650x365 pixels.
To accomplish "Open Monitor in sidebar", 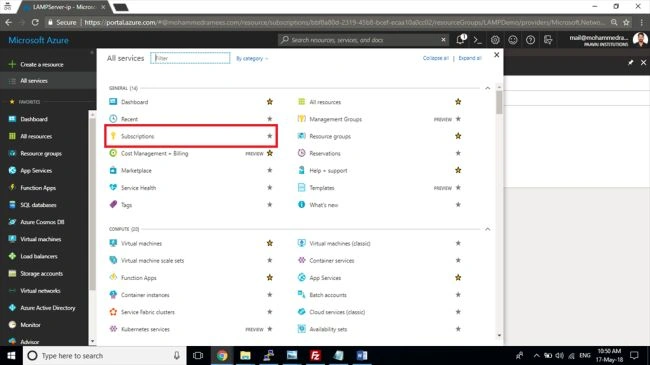I will (x=30, y=325).
